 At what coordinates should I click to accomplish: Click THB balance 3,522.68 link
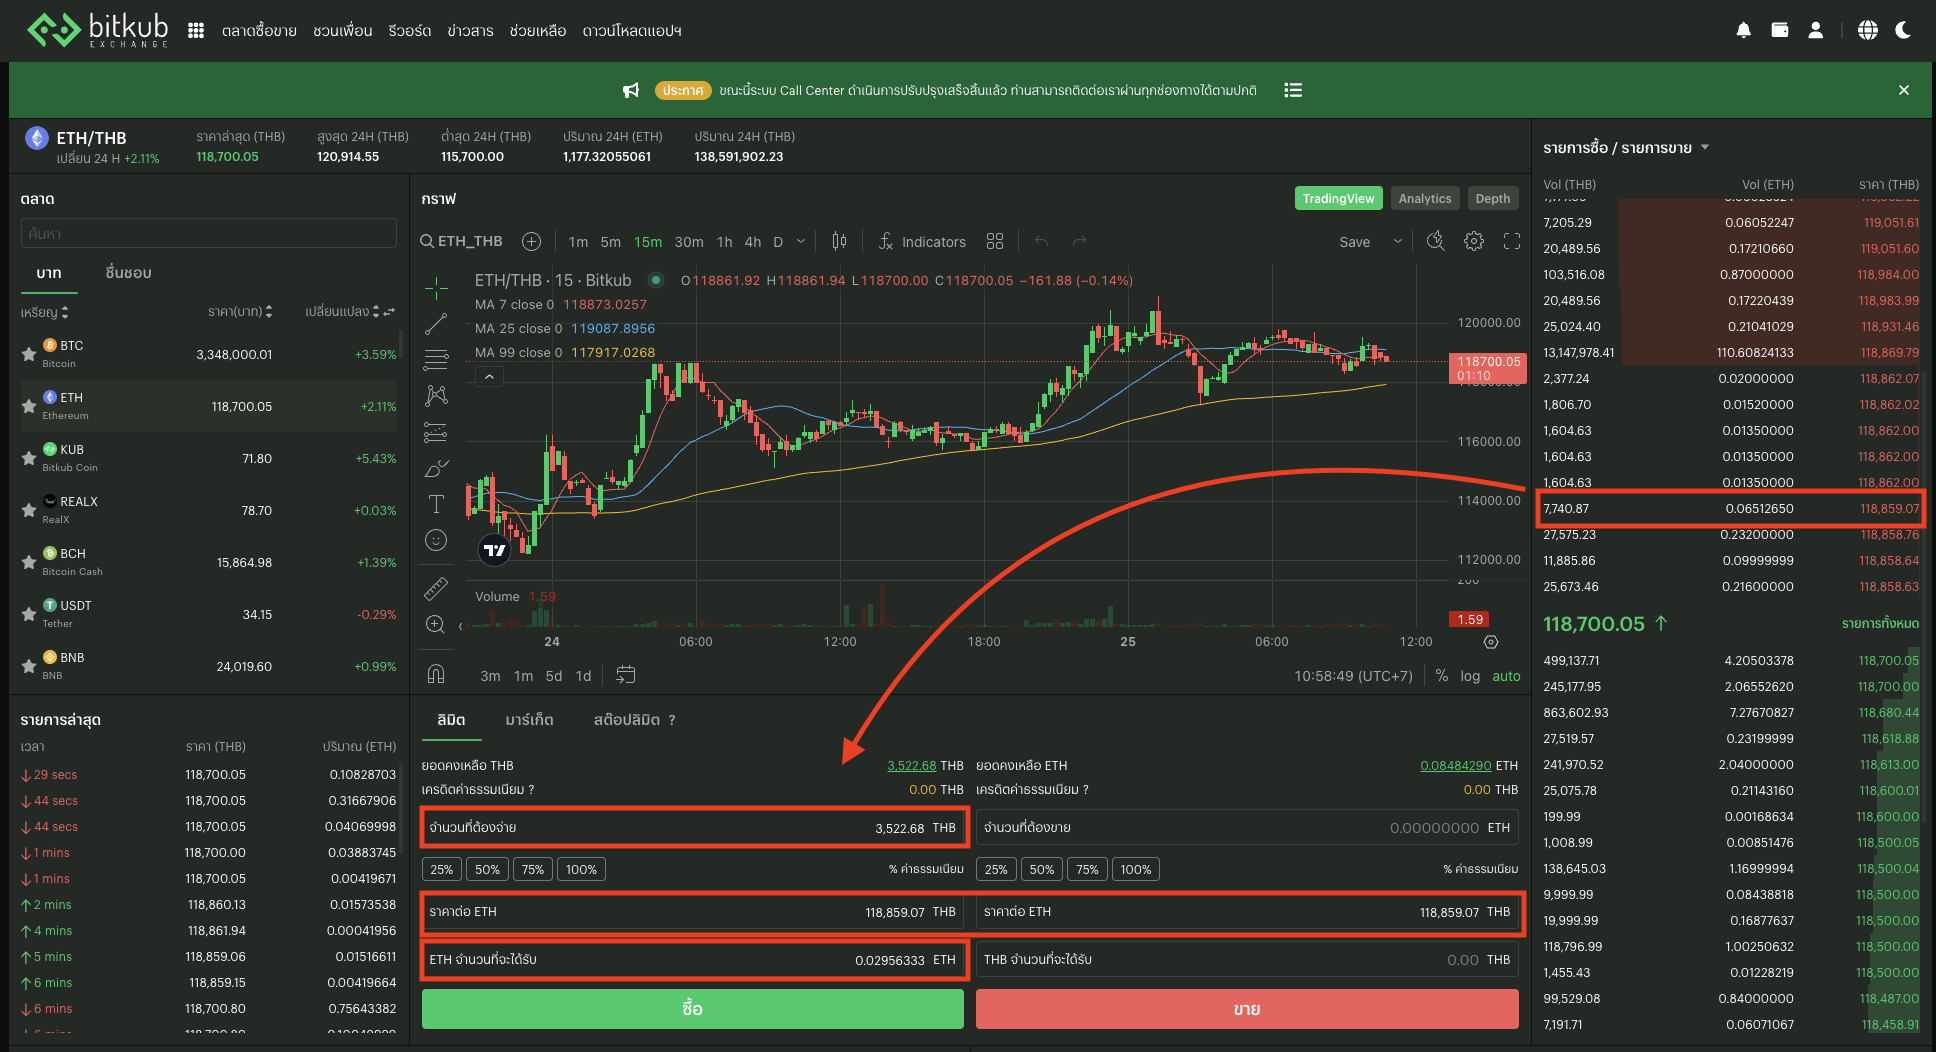point(911,766)
